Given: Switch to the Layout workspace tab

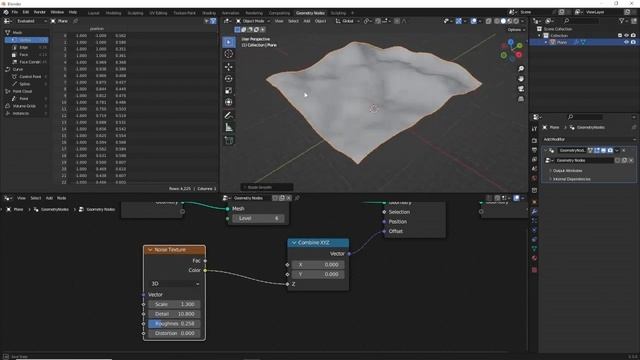Looking at the screenshot, I should coord(93,13).
